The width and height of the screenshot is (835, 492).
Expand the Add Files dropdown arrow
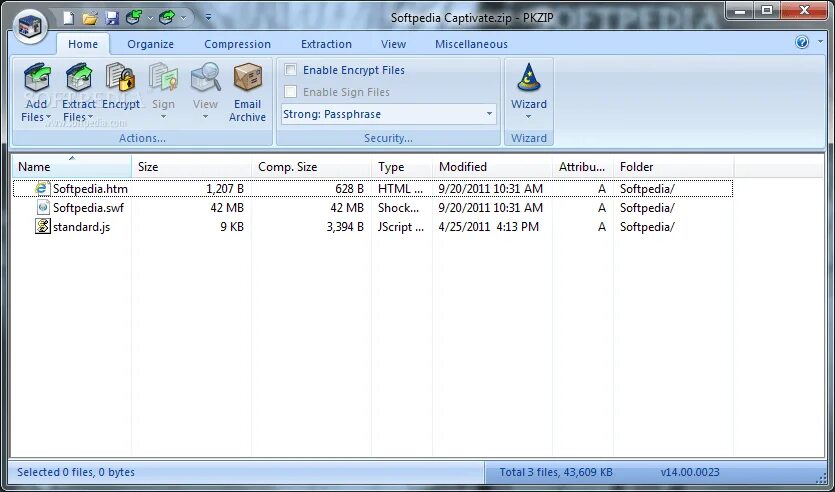coord(48,117)
